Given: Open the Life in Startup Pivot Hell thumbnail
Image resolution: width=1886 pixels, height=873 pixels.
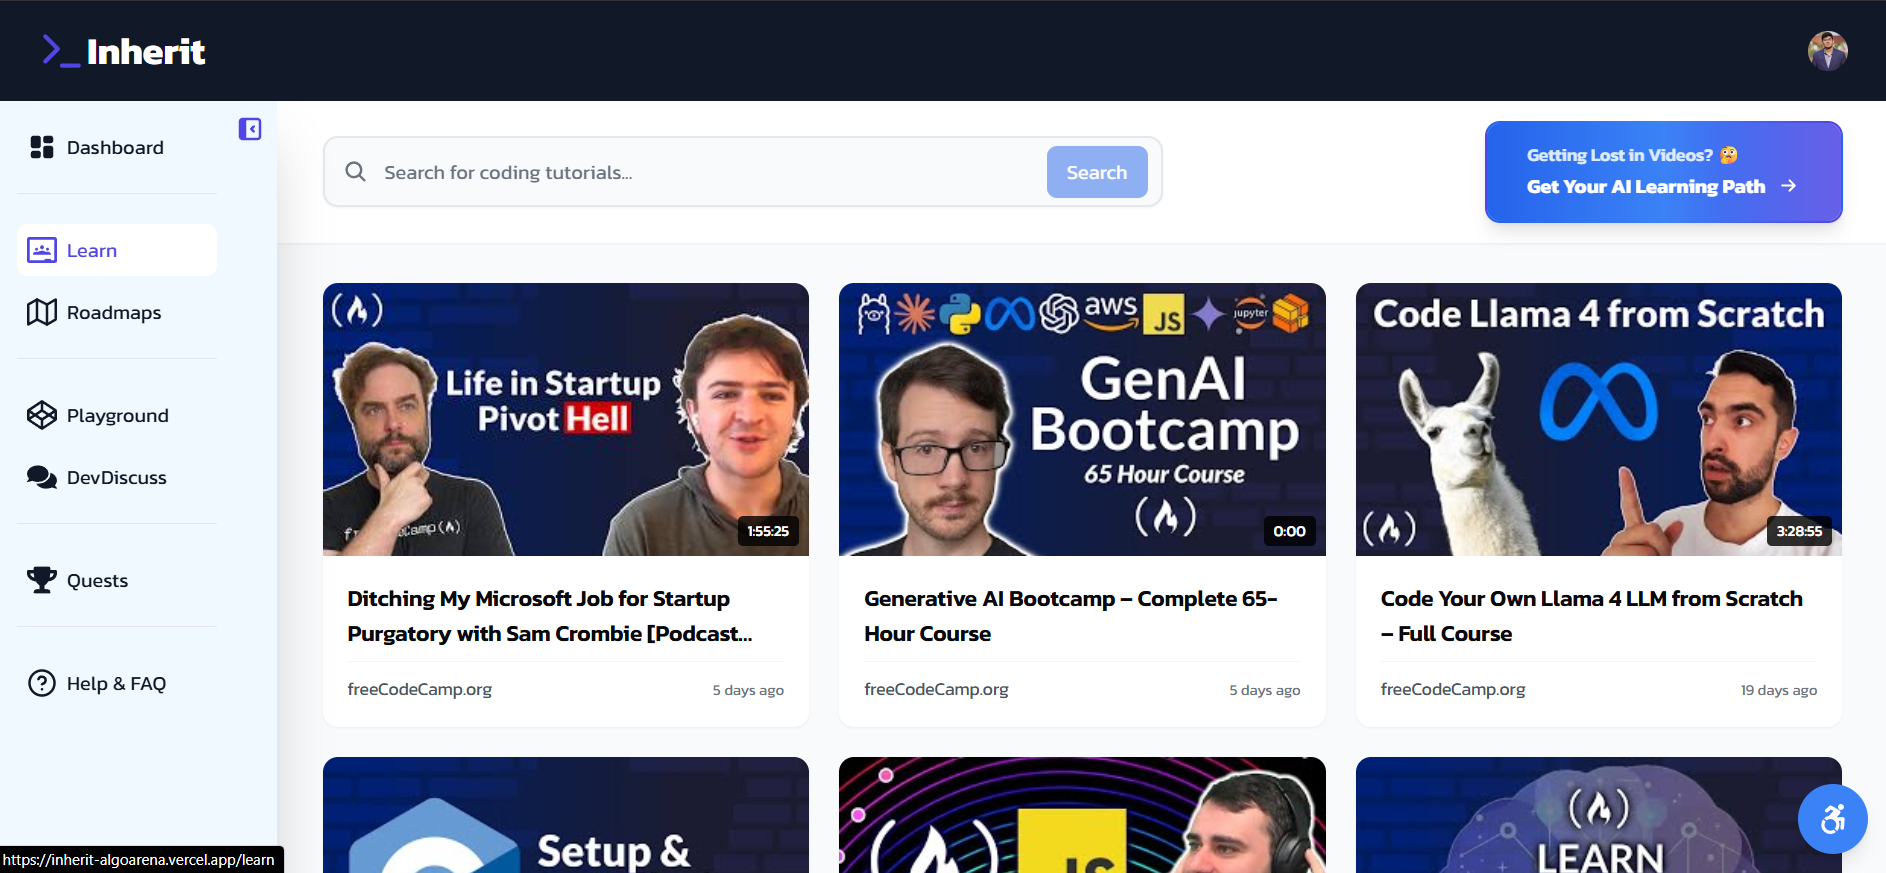Looking at the screenshot, I should [x=566, y=419].
